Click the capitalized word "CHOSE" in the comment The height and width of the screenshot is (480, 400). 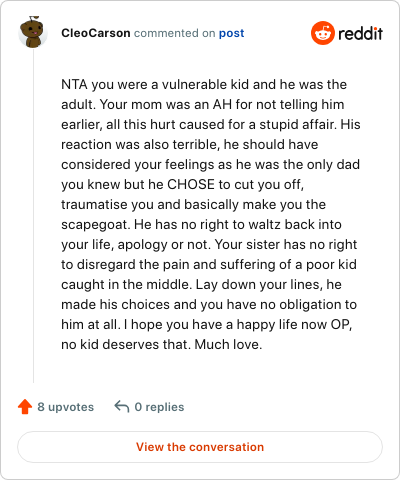coord(191,184)
